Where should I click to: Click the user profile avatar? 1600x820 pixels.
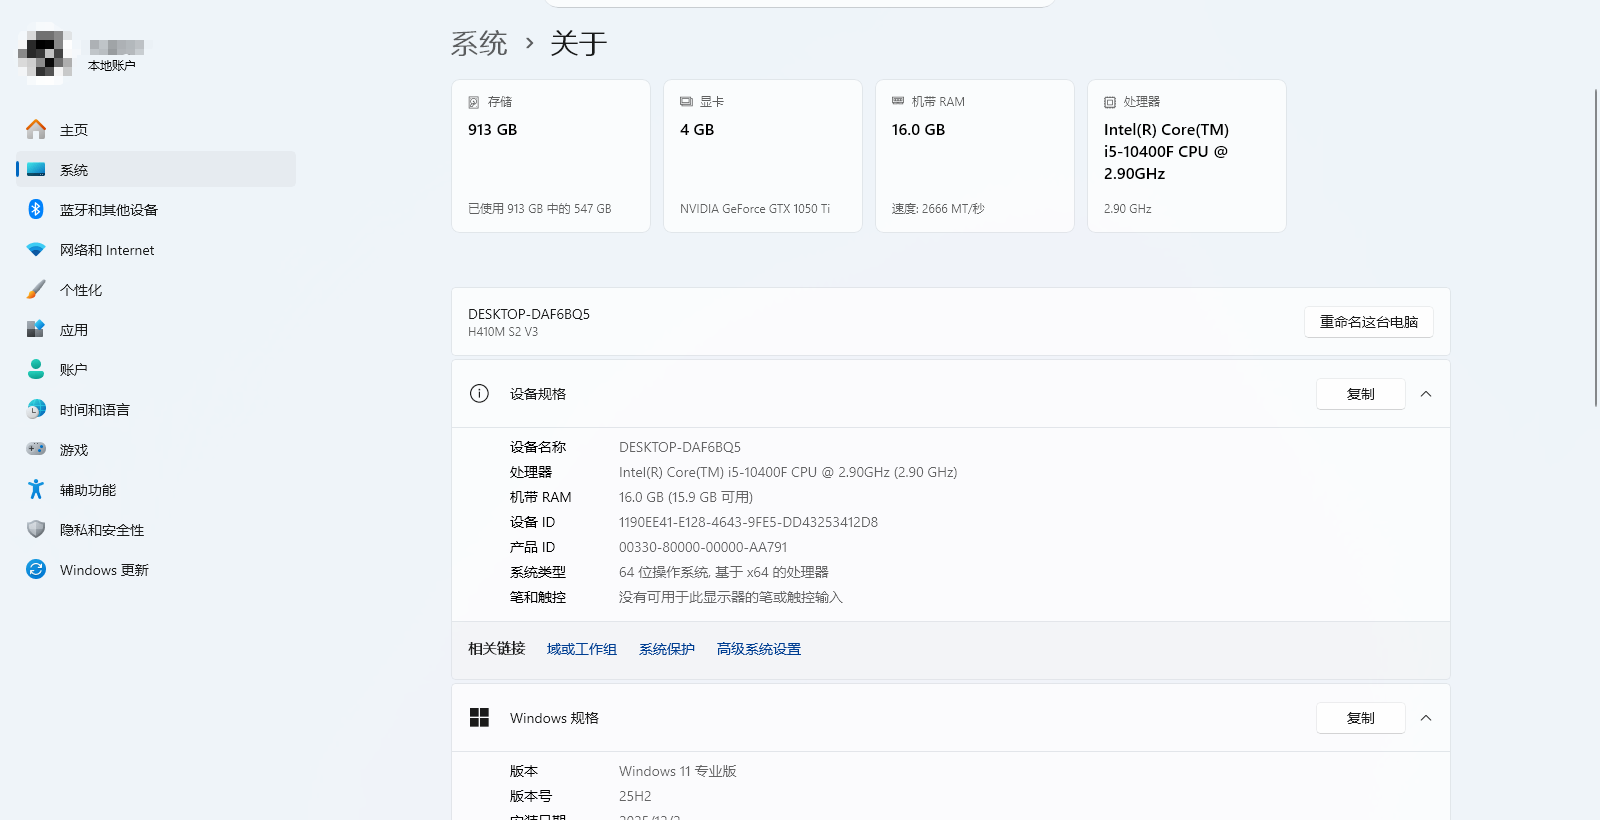(46, 53)
